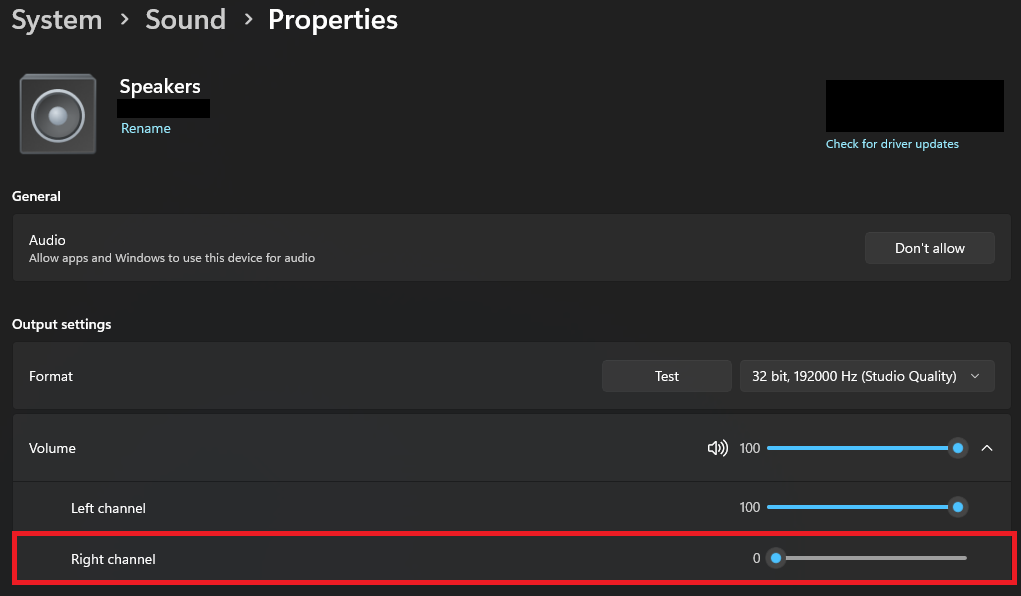Click the Left channel value 100
This screenshot has height=596, width=1021.
[x=750, y=507]
